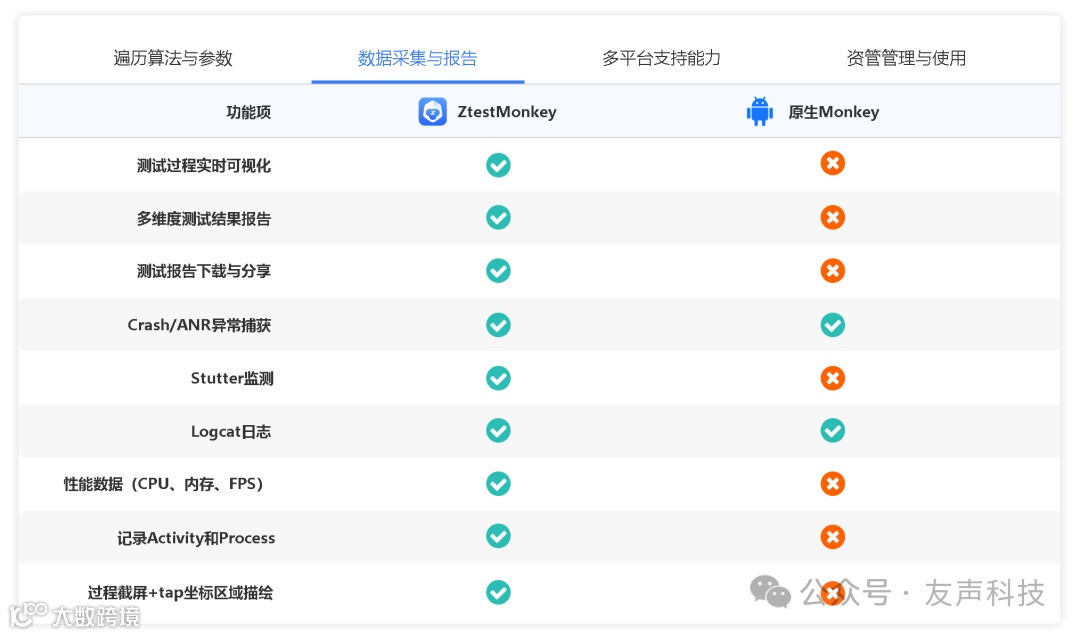Image resolution: width=1080 pixels, height=636 pixels.
Task: Select the 数据采集与报告 tab
Action: pos(417,58)
